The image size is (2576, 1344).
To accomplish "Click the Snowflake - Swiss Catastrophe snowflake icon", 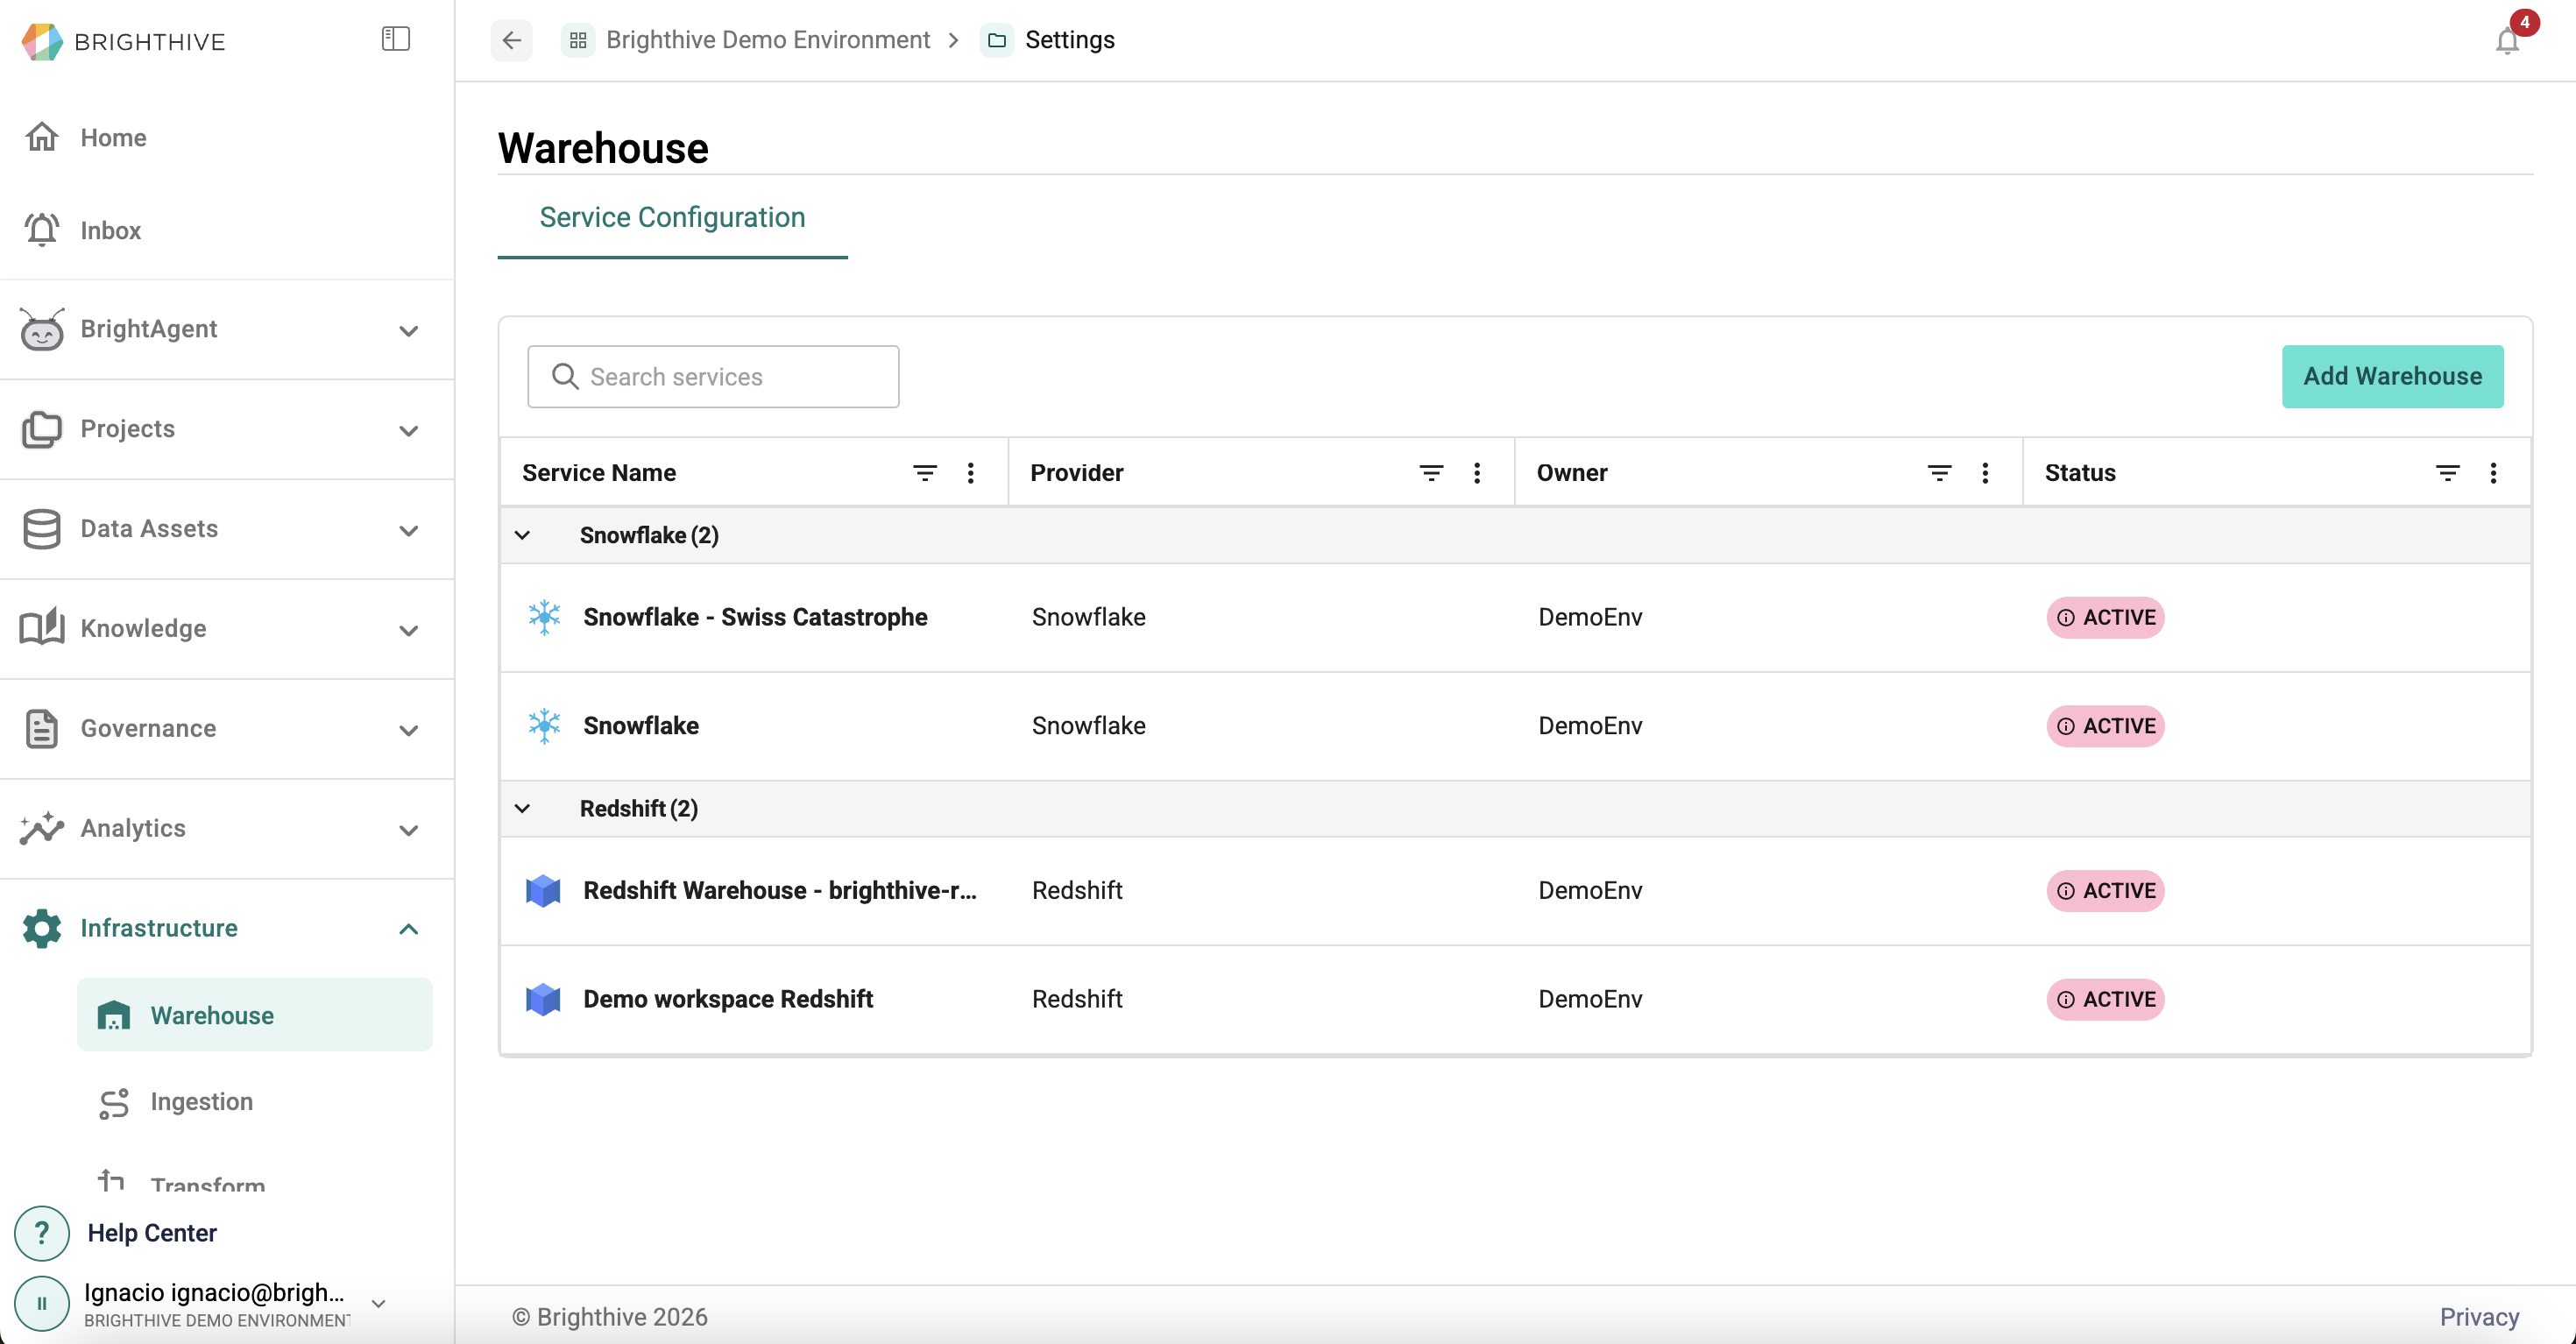I will 544,617.
